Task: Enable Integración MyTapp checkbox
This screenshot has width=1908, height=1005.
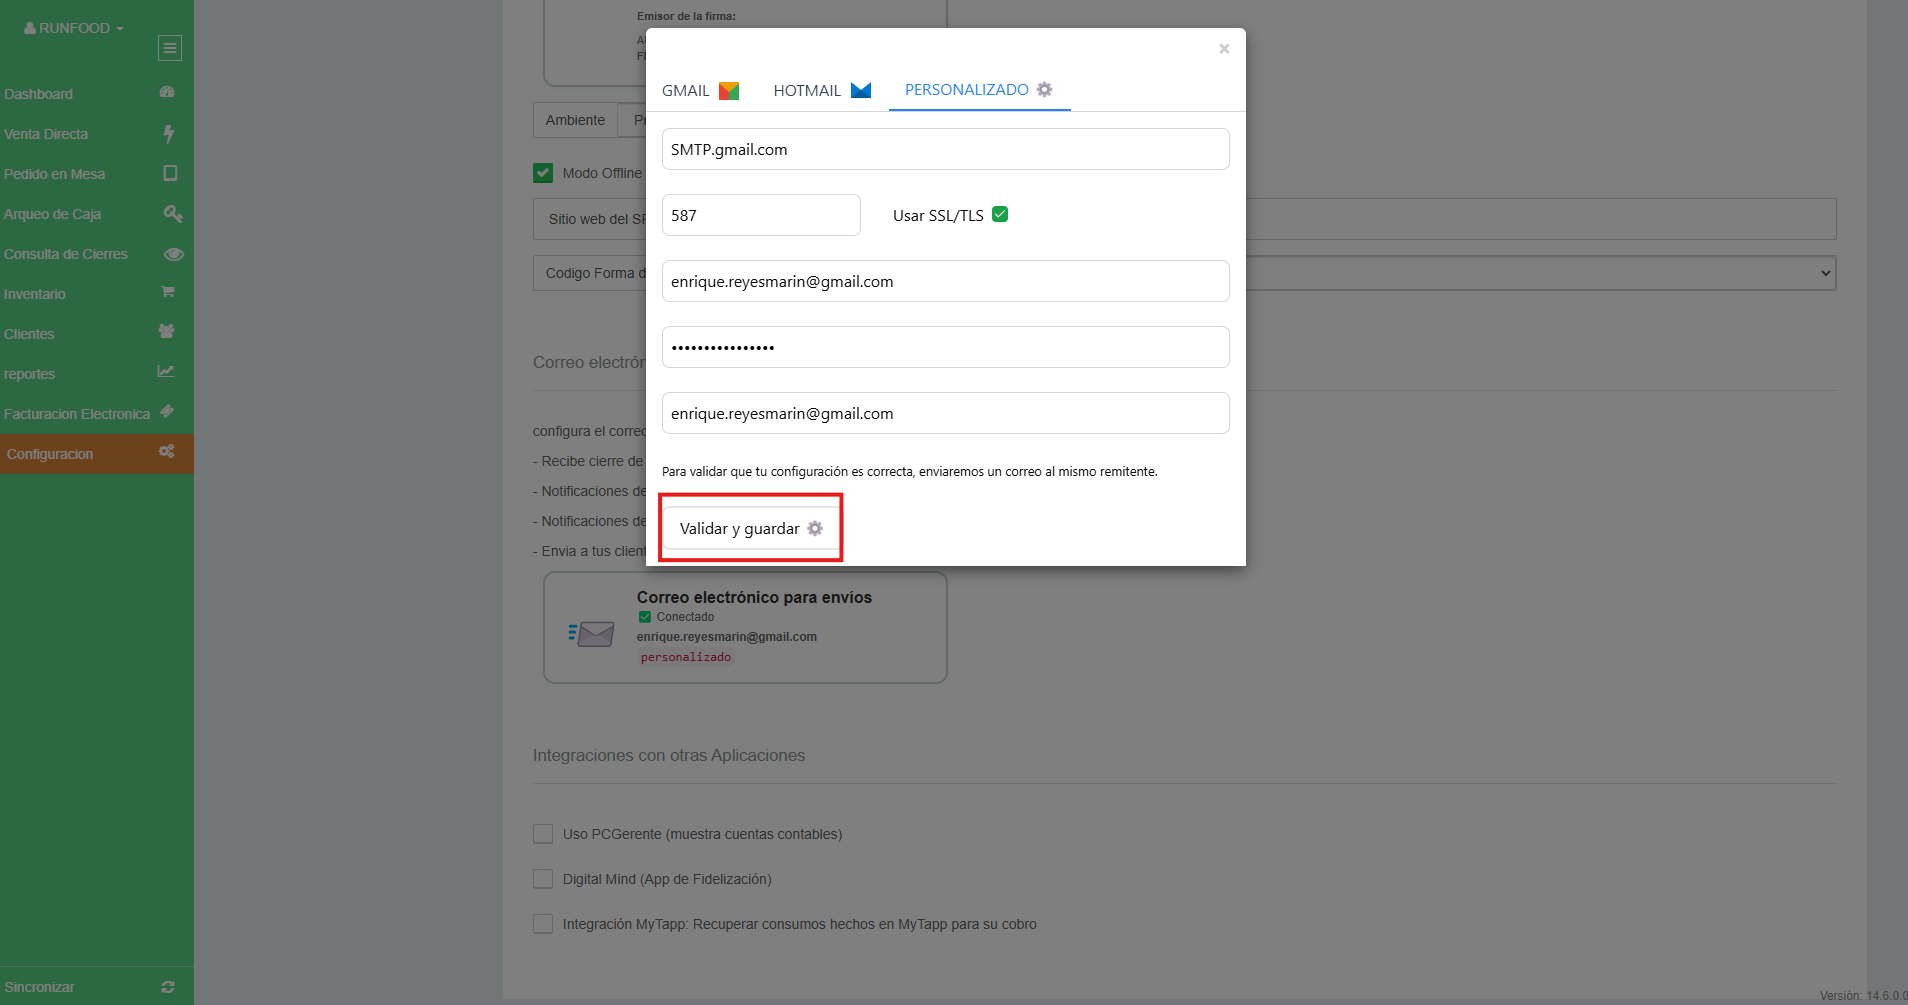Action: point(543,924)
